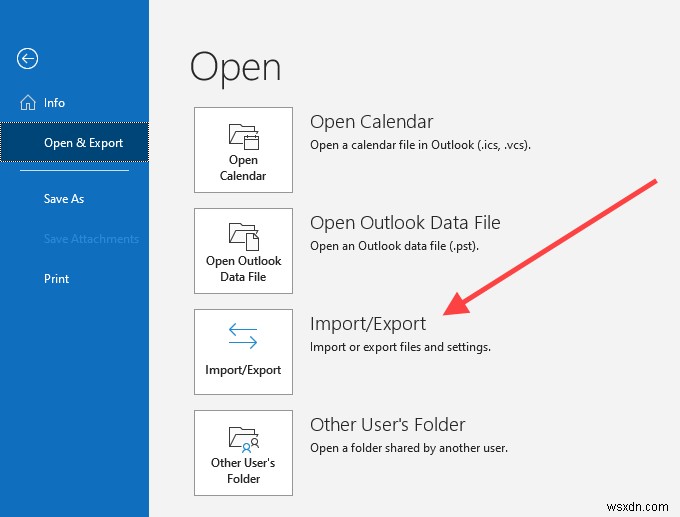This screenshot has height=517, width=680.
Task: Click 'Open an Outlook data file (.pst).' text
Action: (394, 246)
